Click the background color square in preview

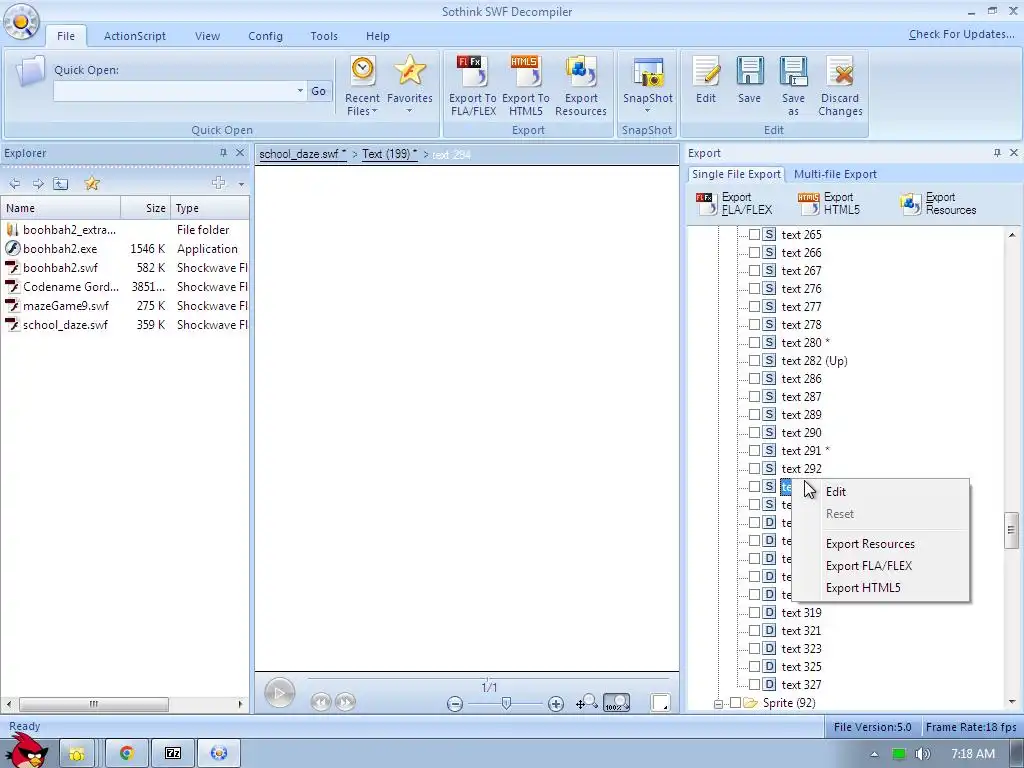tap(660, 703)
